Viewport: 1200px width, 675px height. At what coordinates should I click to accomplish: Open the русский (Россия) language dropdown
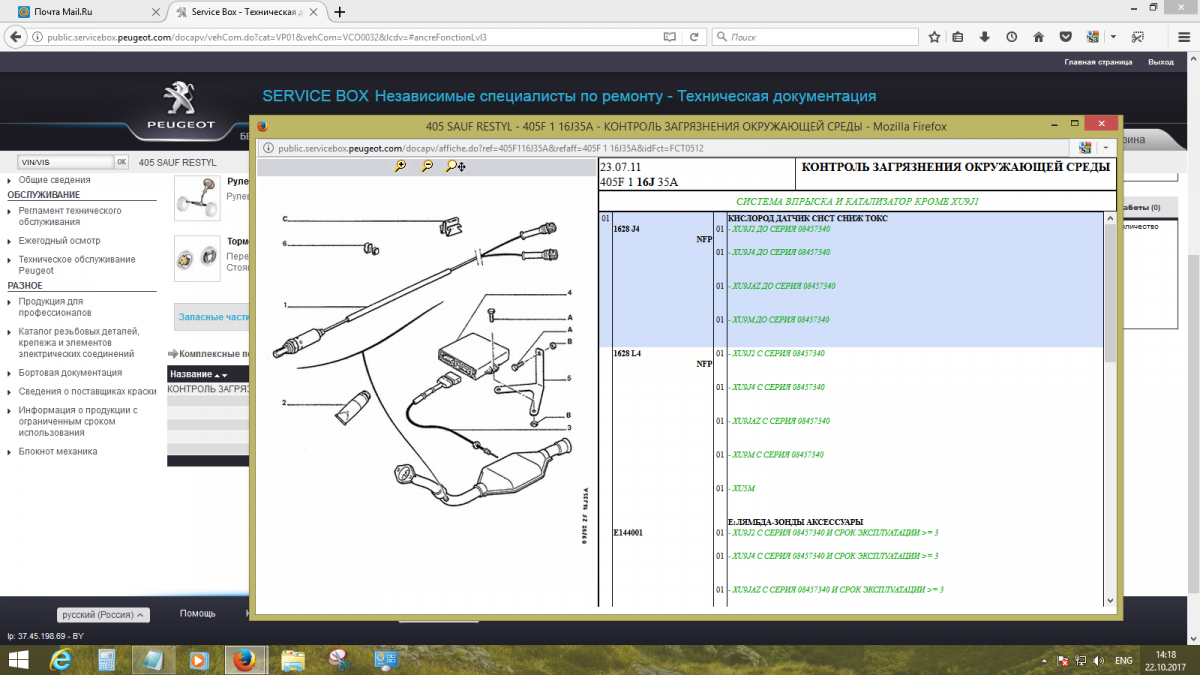[x=103, y=615]
